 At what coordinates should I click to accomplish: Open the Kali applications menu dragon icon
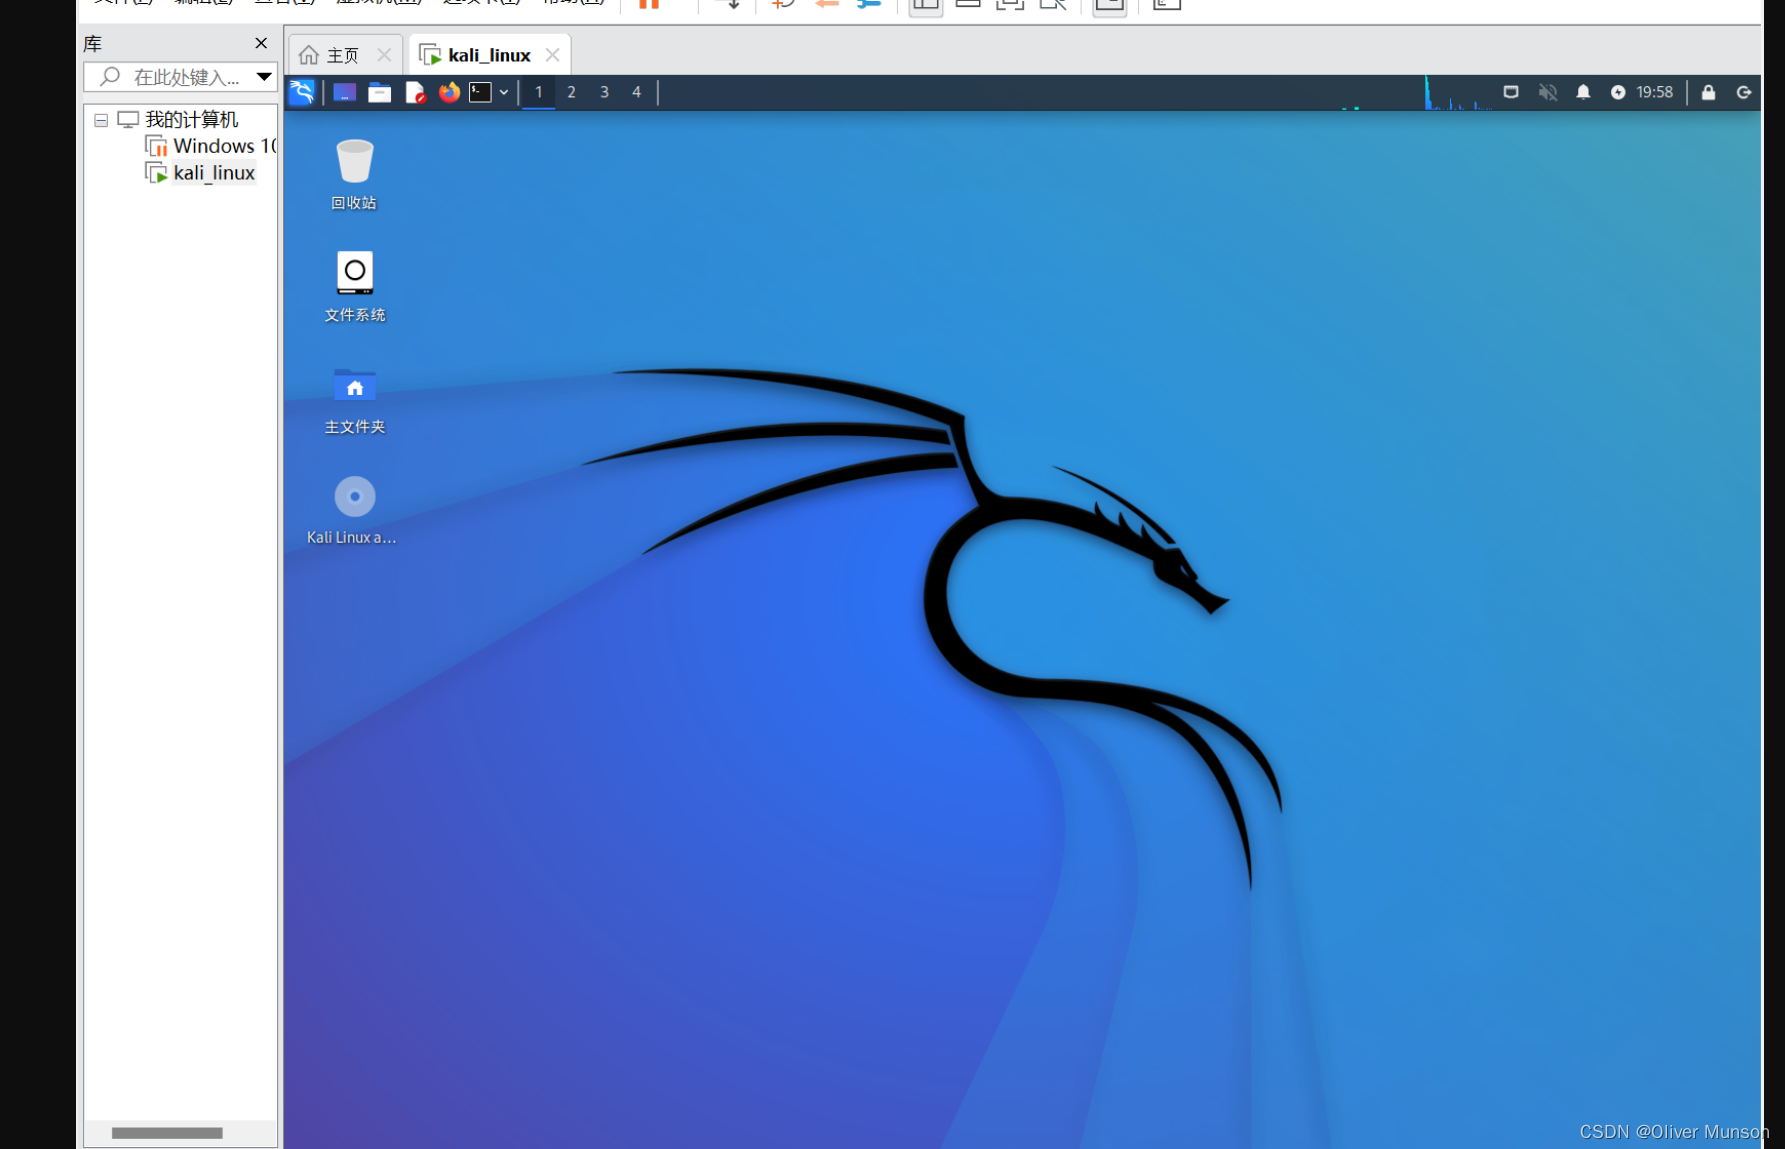[x=302, y=92]
